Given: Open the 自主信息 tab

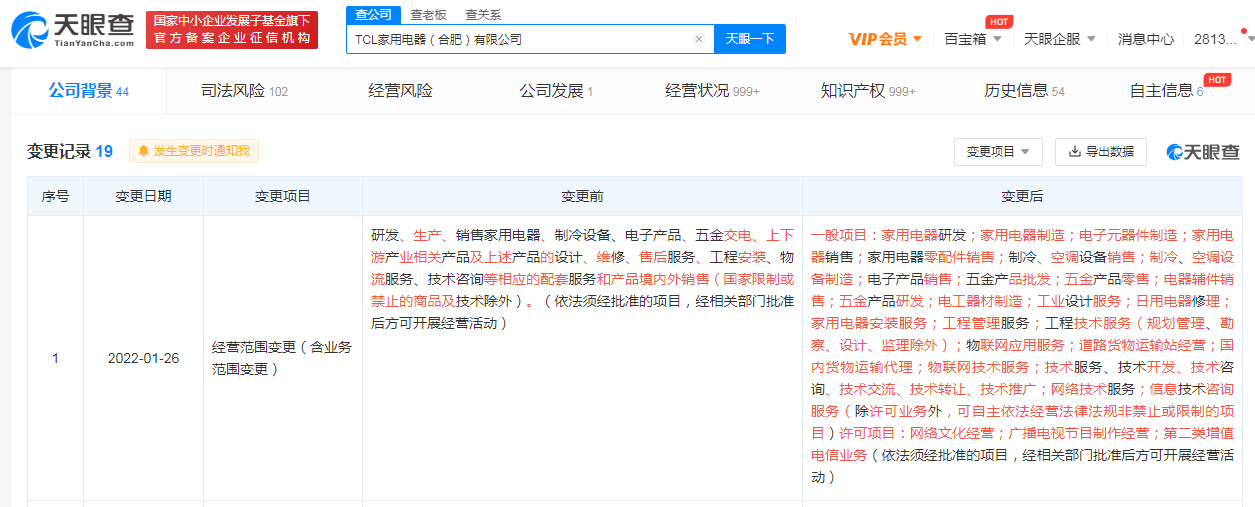Looking at the screenshot, I should tap(1167, 91).
